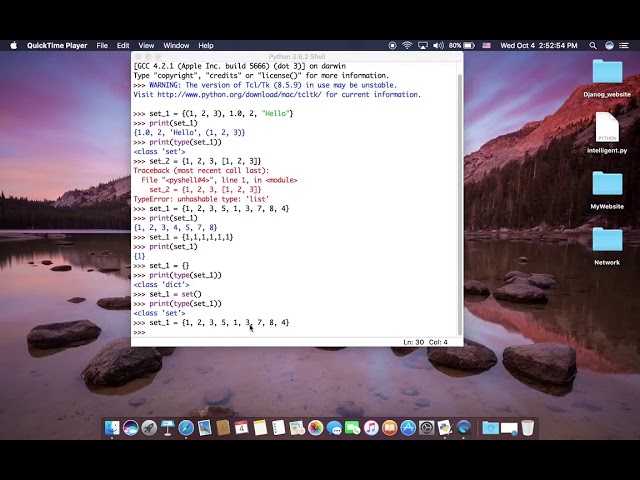640x480 pixels.
Task: Open the blue folder stack in Dock
Action: [x=491, y=428]
